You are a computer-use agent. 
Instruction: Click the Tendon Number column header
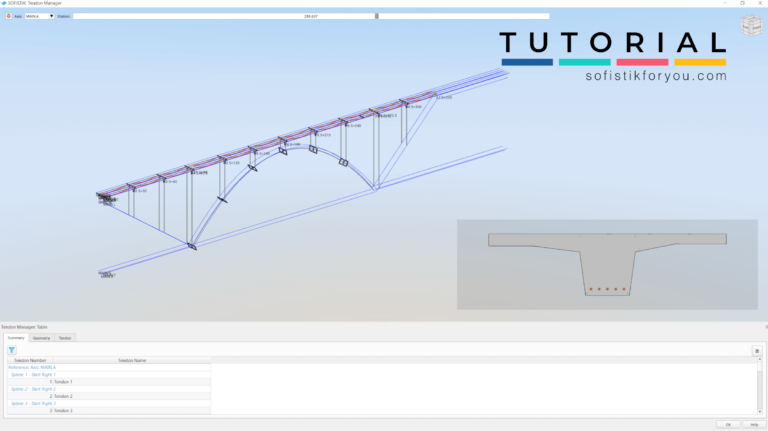(30, 360)
